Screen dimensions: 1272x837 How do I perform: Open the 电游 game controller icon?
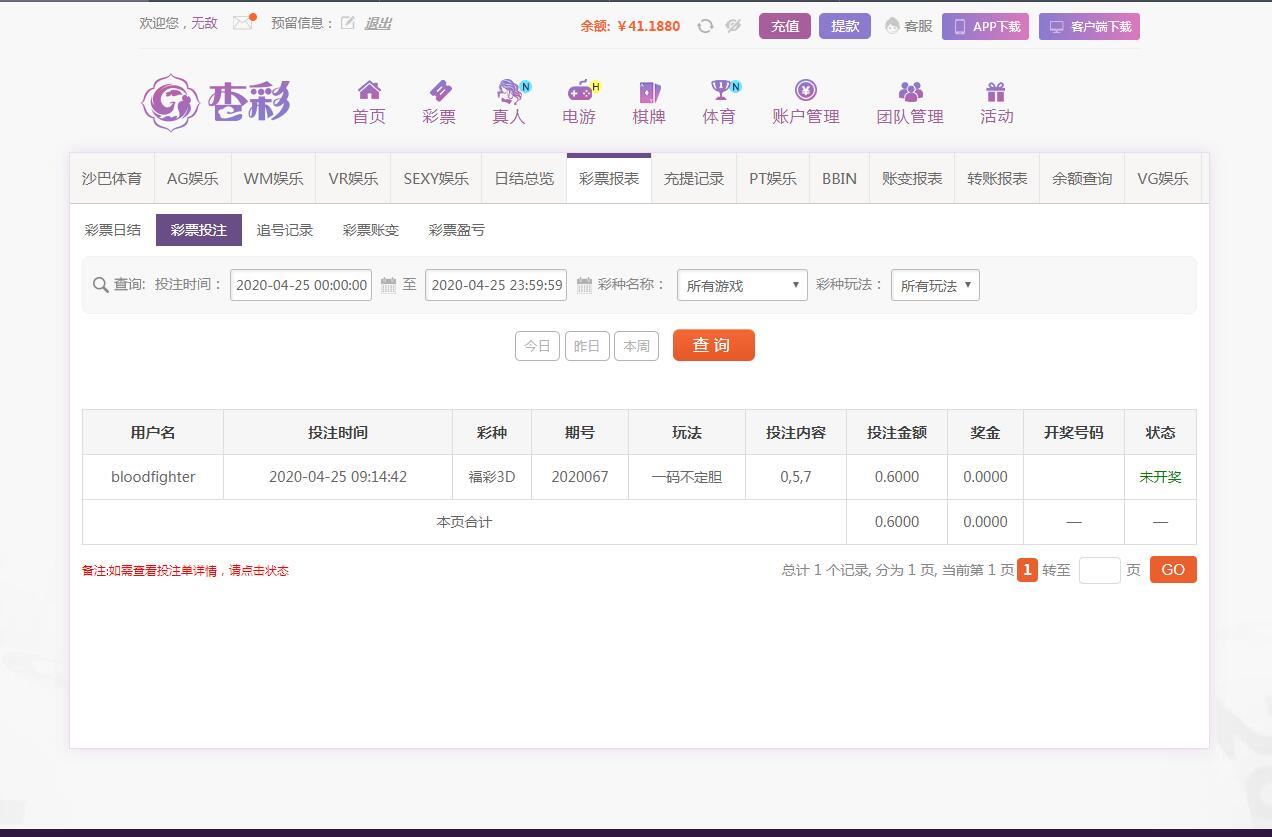pos(579,92)
